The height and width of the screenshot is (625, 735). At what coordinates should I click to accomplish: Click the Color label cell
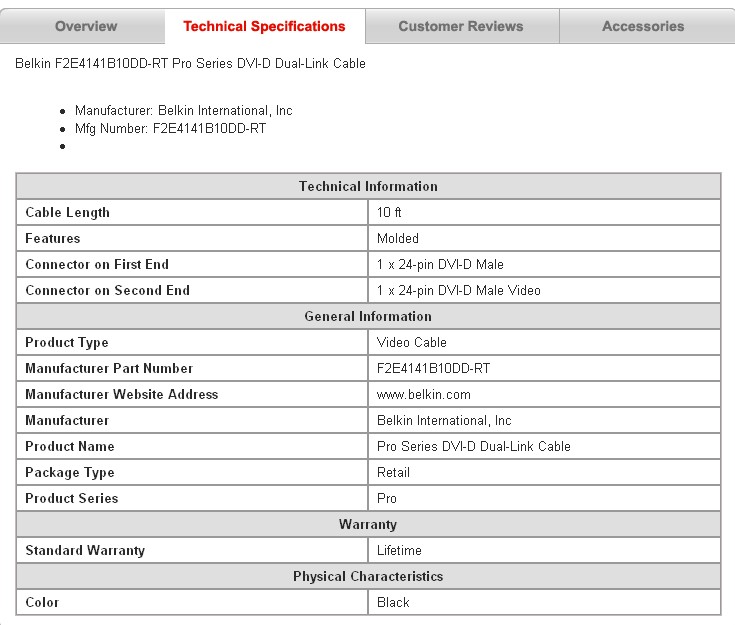[192, 602]
